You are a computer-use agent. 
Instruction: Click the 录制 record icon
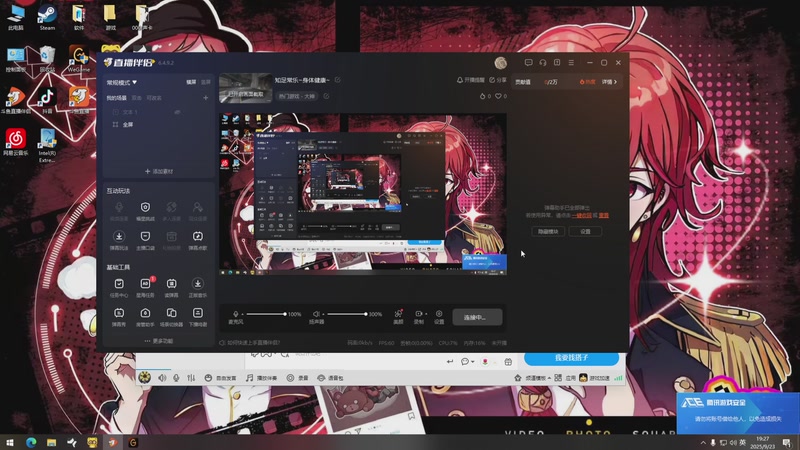click(419, 316)
